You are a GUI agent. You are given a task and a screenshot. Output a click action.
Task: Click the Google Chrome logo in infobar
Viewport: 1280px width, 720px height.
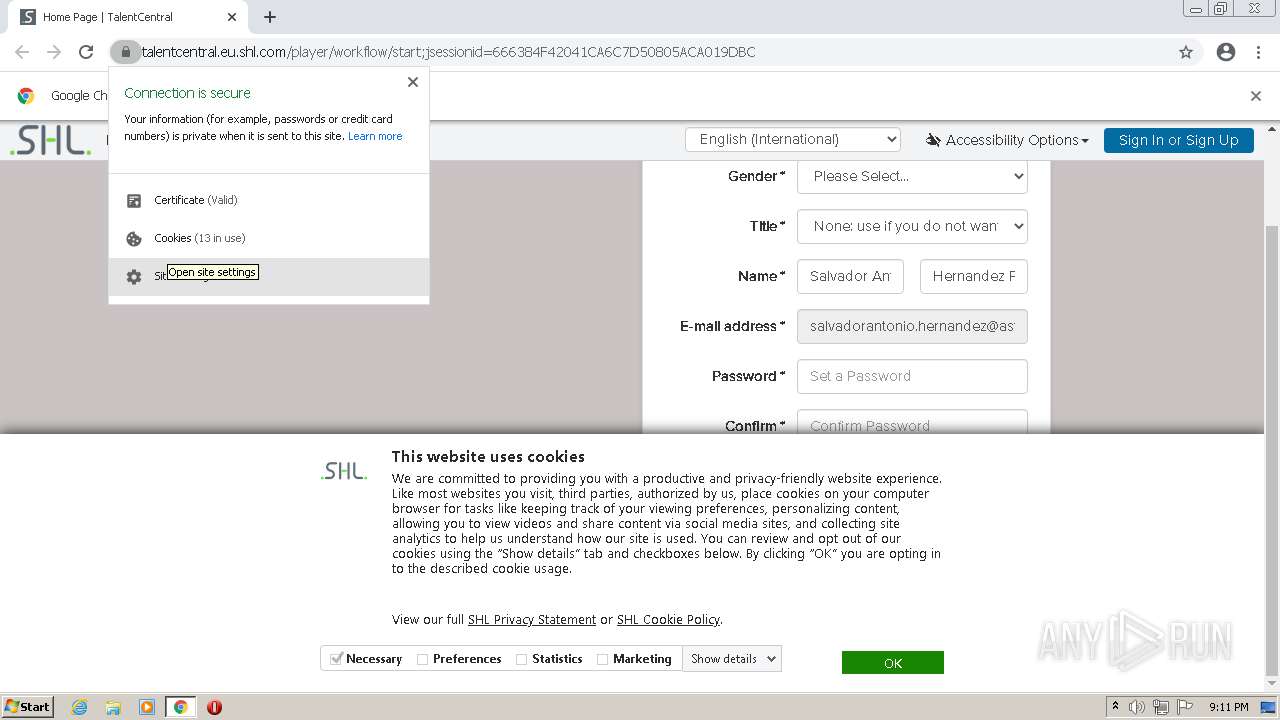point(26,96)
